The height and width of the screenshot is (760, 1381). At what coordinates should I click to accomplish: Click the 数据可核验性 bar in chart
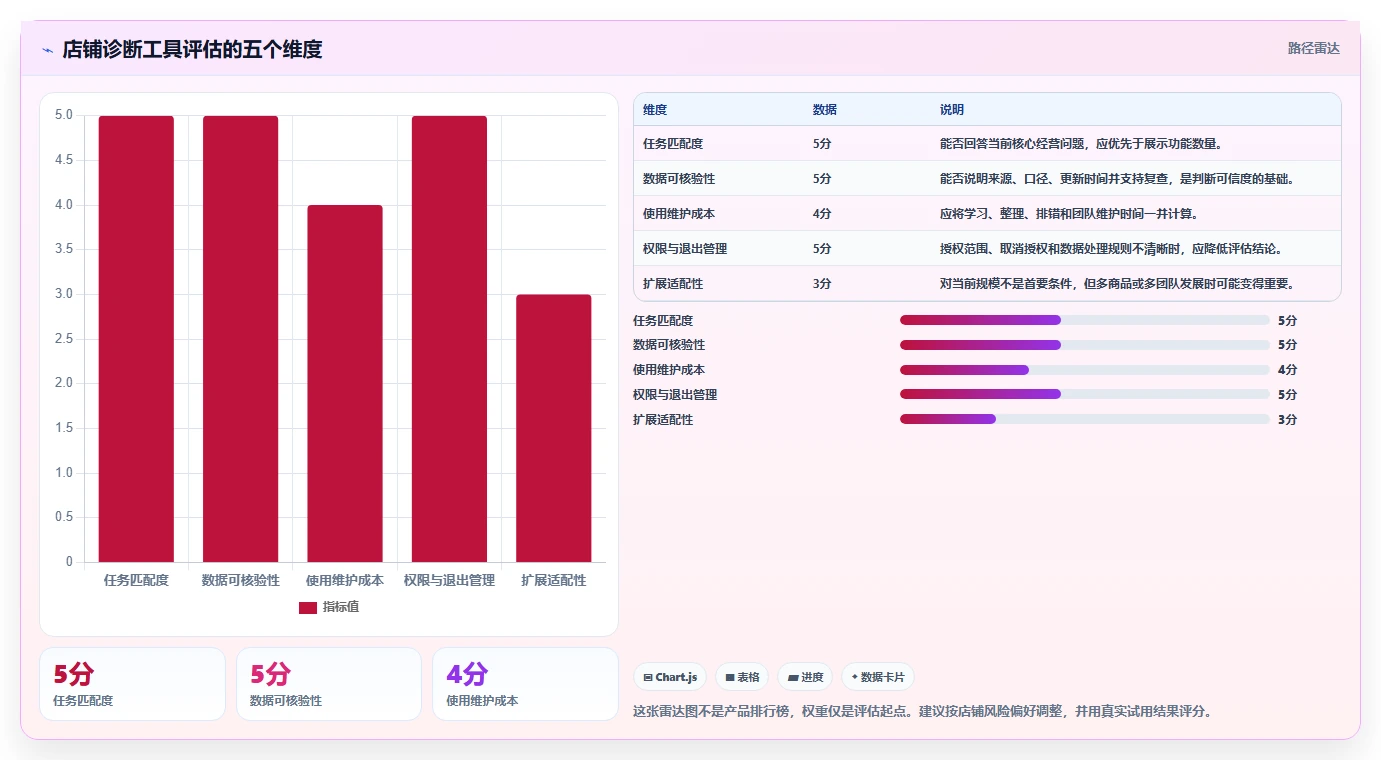pos(240,339)
